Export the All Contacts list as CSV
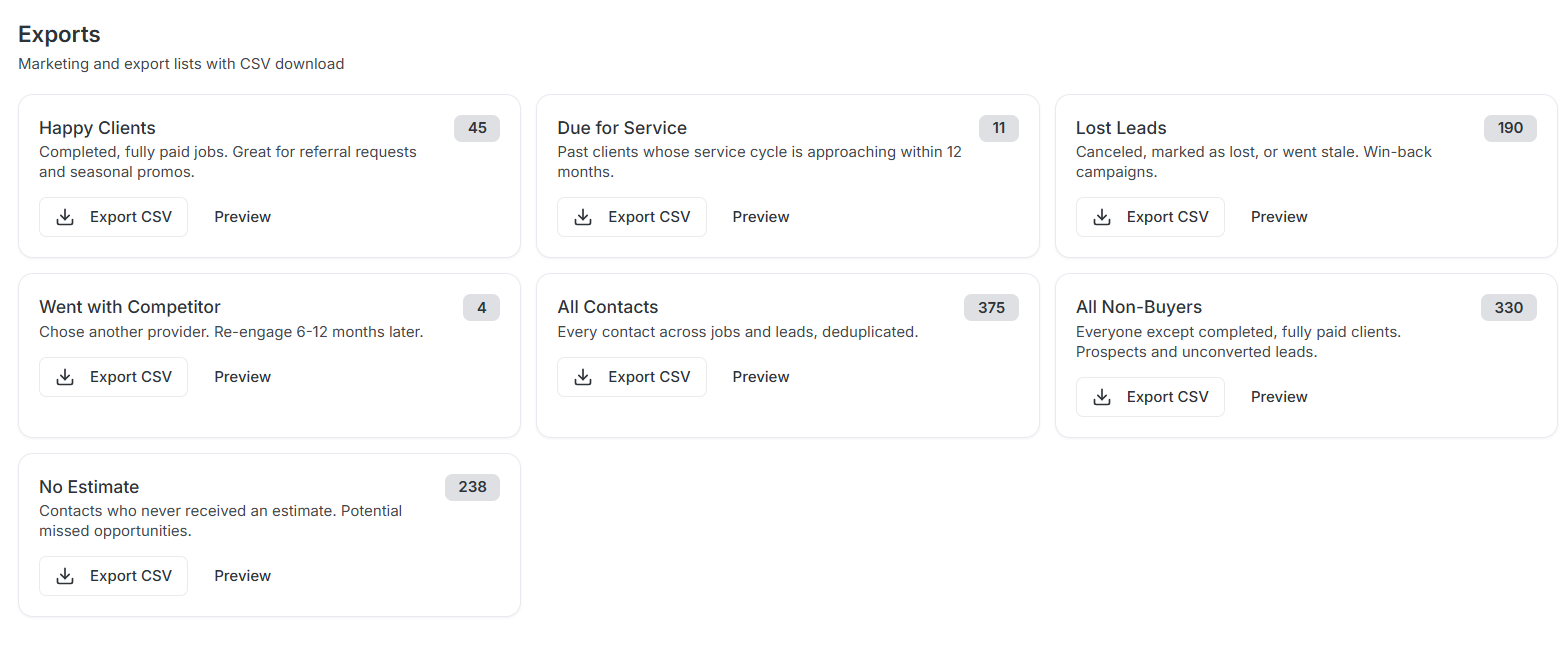Image resolution: width=1560 pixels, height=661 pixels. coord(631,376)
